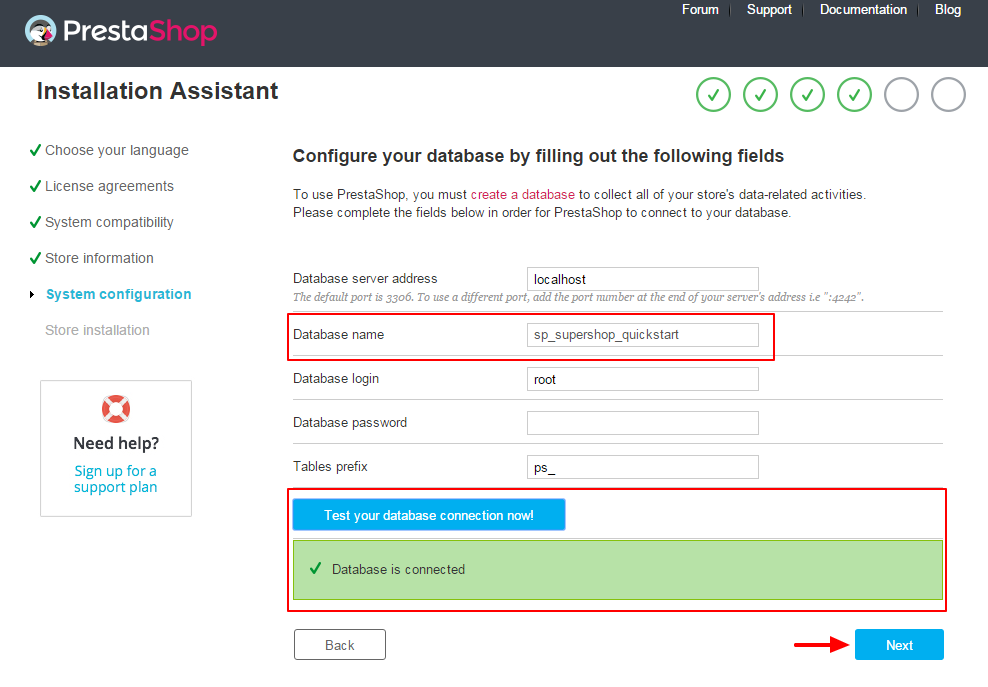Open the Documentation header link

point(863,9)
